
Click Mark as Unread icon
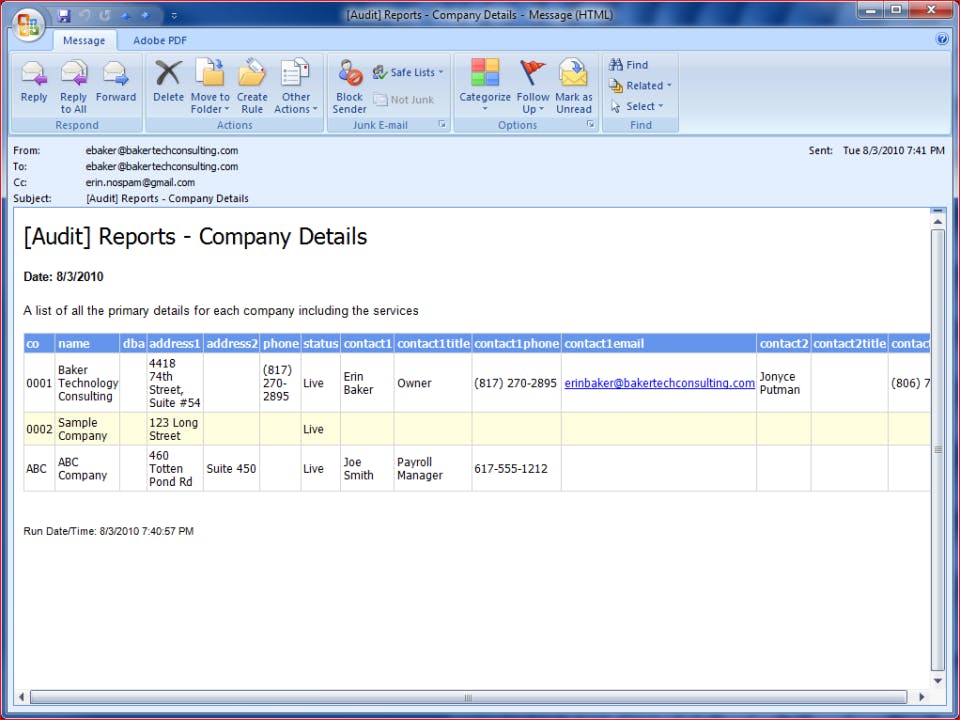[574, 86]
